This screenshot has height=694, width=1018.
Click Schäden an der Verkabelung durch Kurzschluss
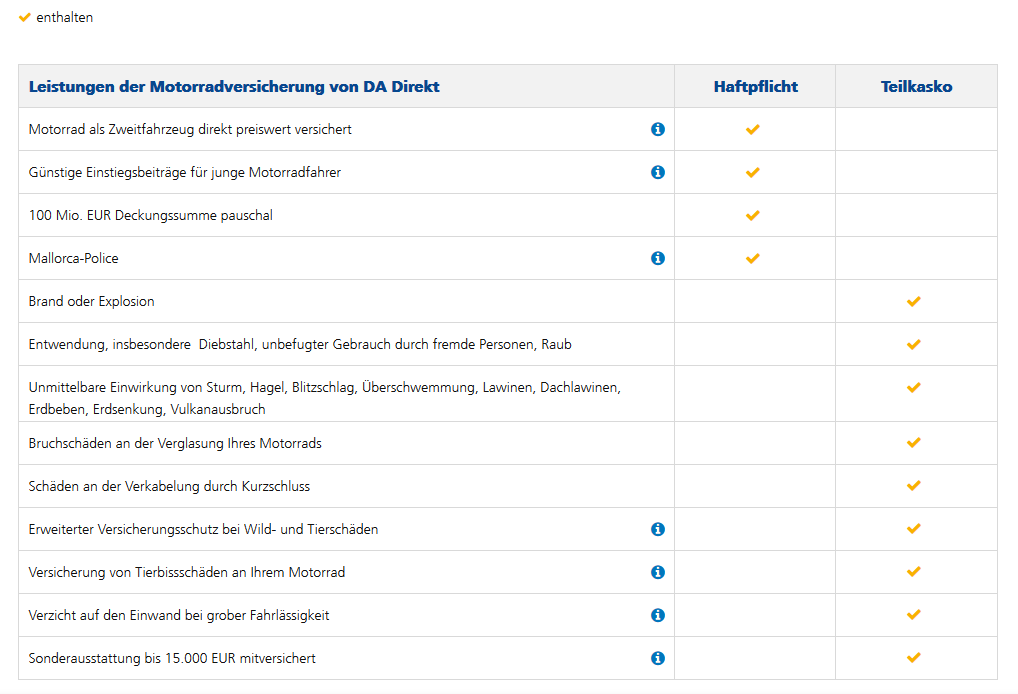(x=169, y=486)
